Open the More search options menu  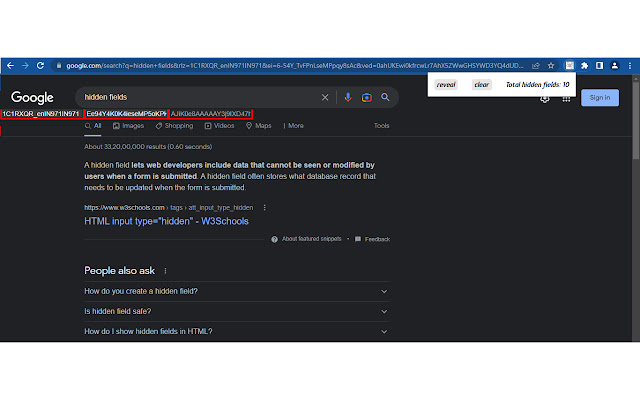pyautogui.click(x=293, y=126)
